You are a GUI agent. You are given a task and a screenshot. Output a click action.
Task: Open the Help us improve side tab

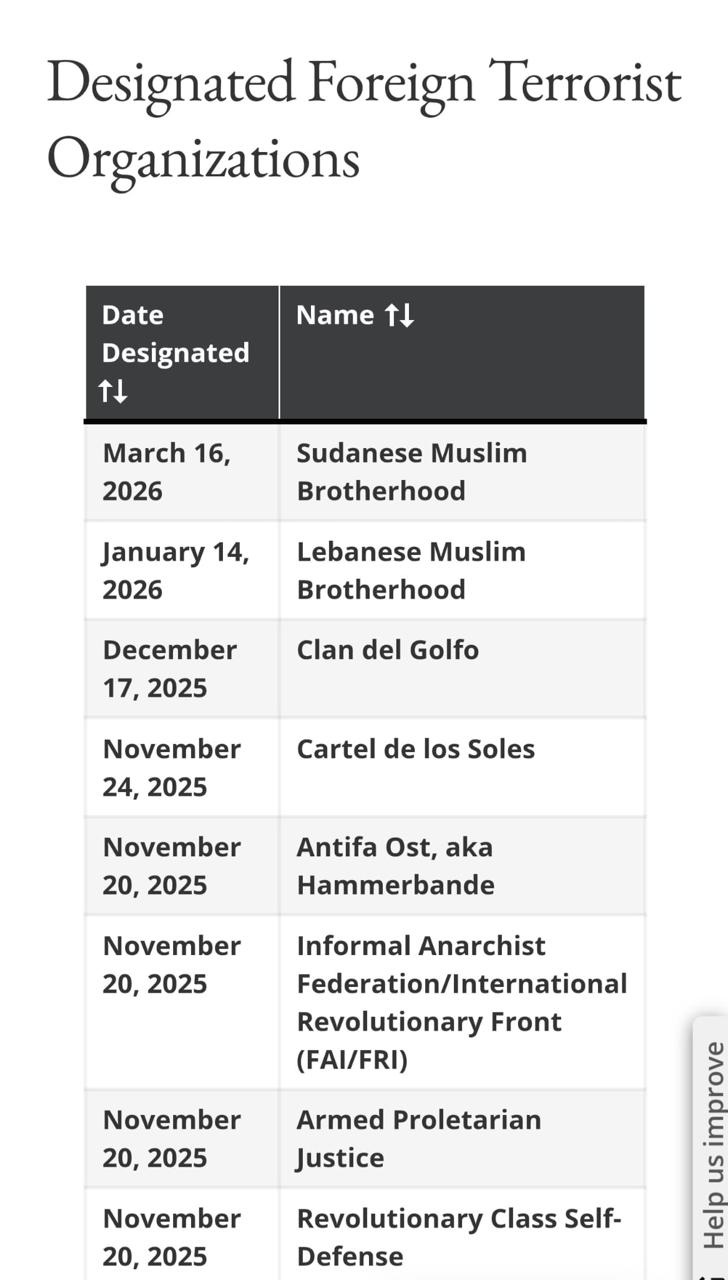tap(712, 1145)
